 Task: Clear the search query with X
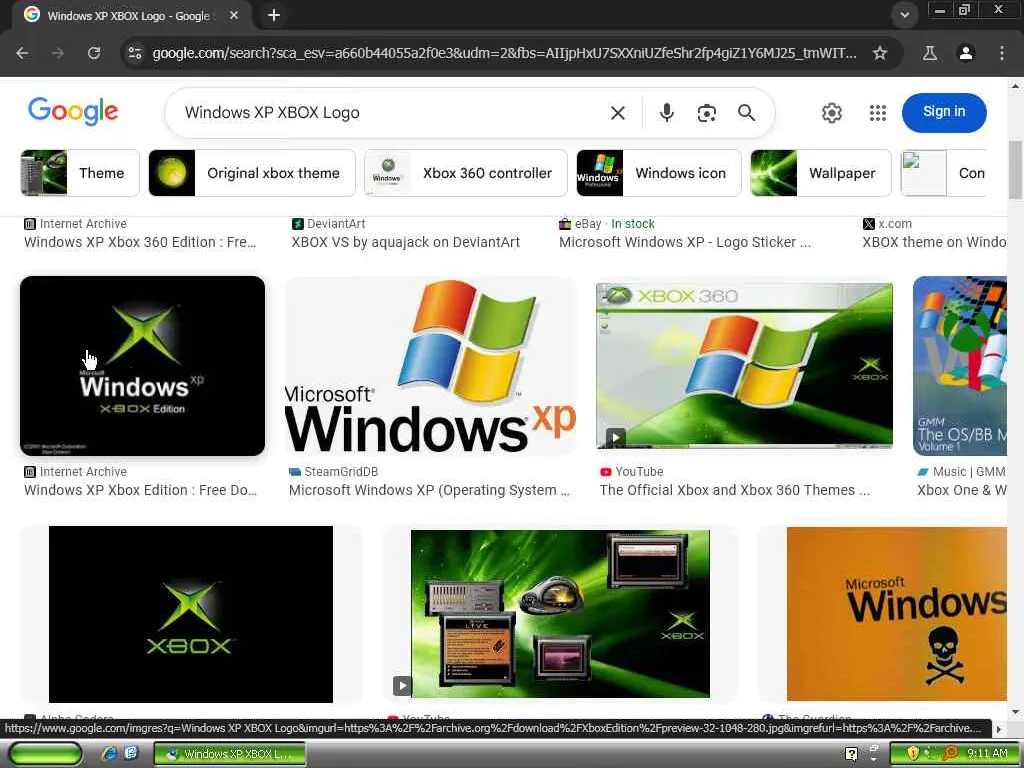point(617,113)
